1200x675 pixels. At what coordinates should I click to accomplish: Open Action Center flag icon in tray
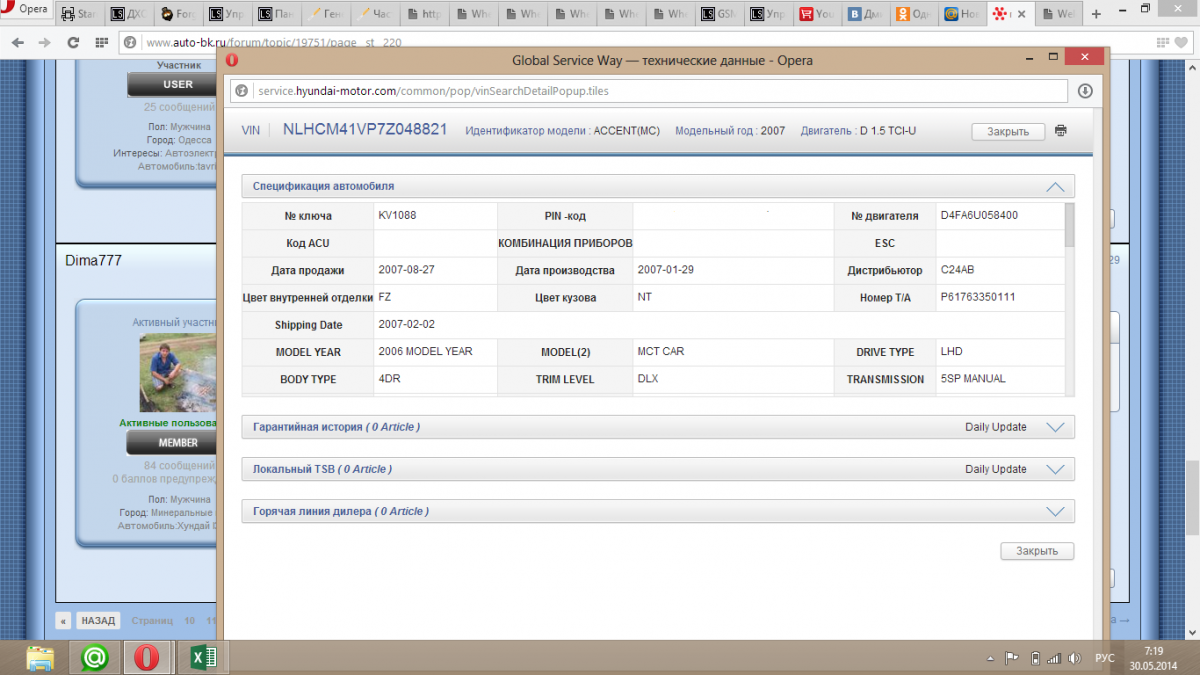click(x=1011, y=658)
